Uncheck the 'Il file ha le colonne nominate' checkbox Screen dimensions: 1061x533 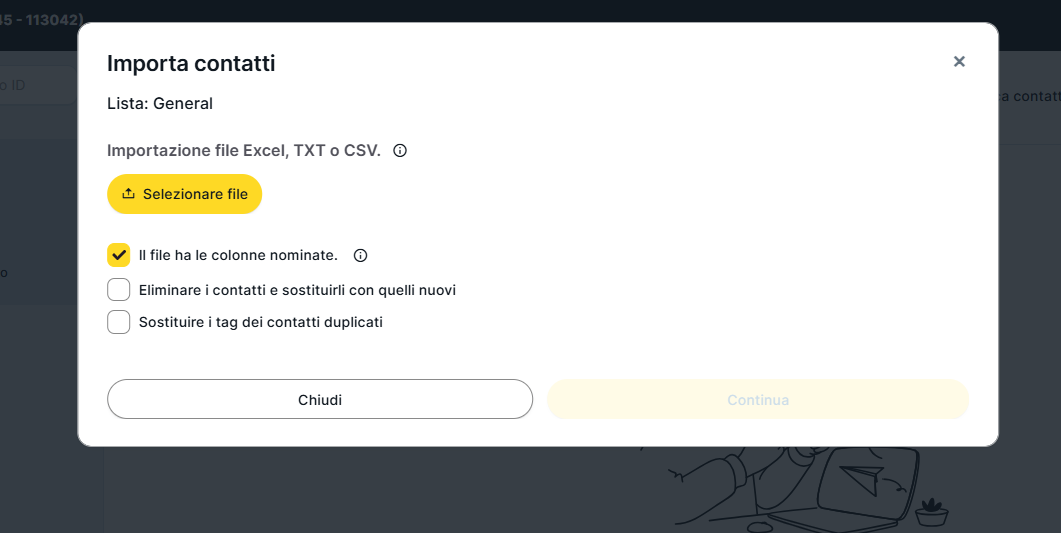click(x=119, y=255)
